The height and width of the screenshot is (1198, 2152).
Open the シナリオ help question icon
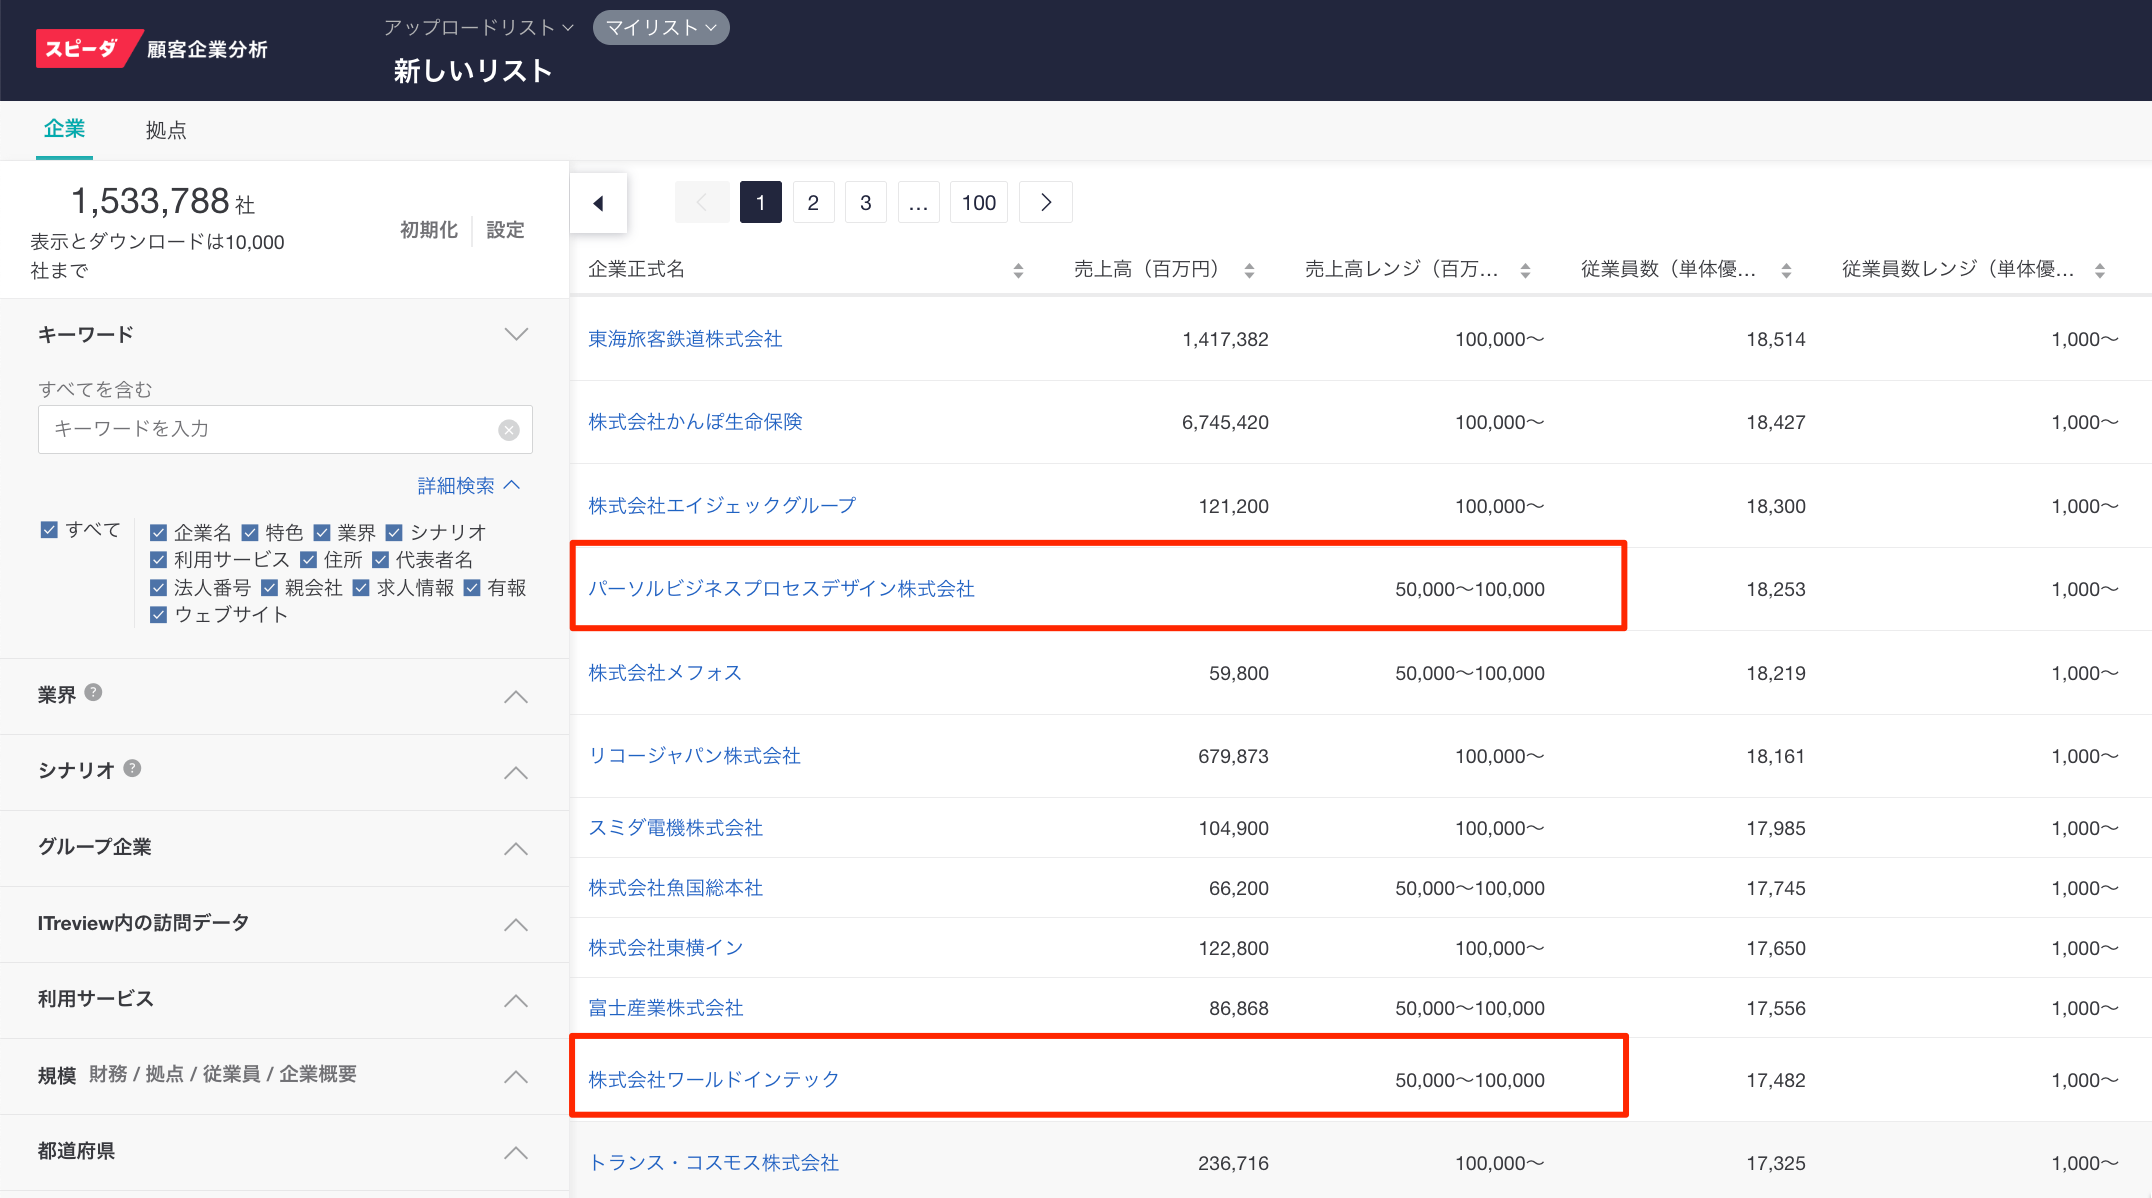click(132, 768)
